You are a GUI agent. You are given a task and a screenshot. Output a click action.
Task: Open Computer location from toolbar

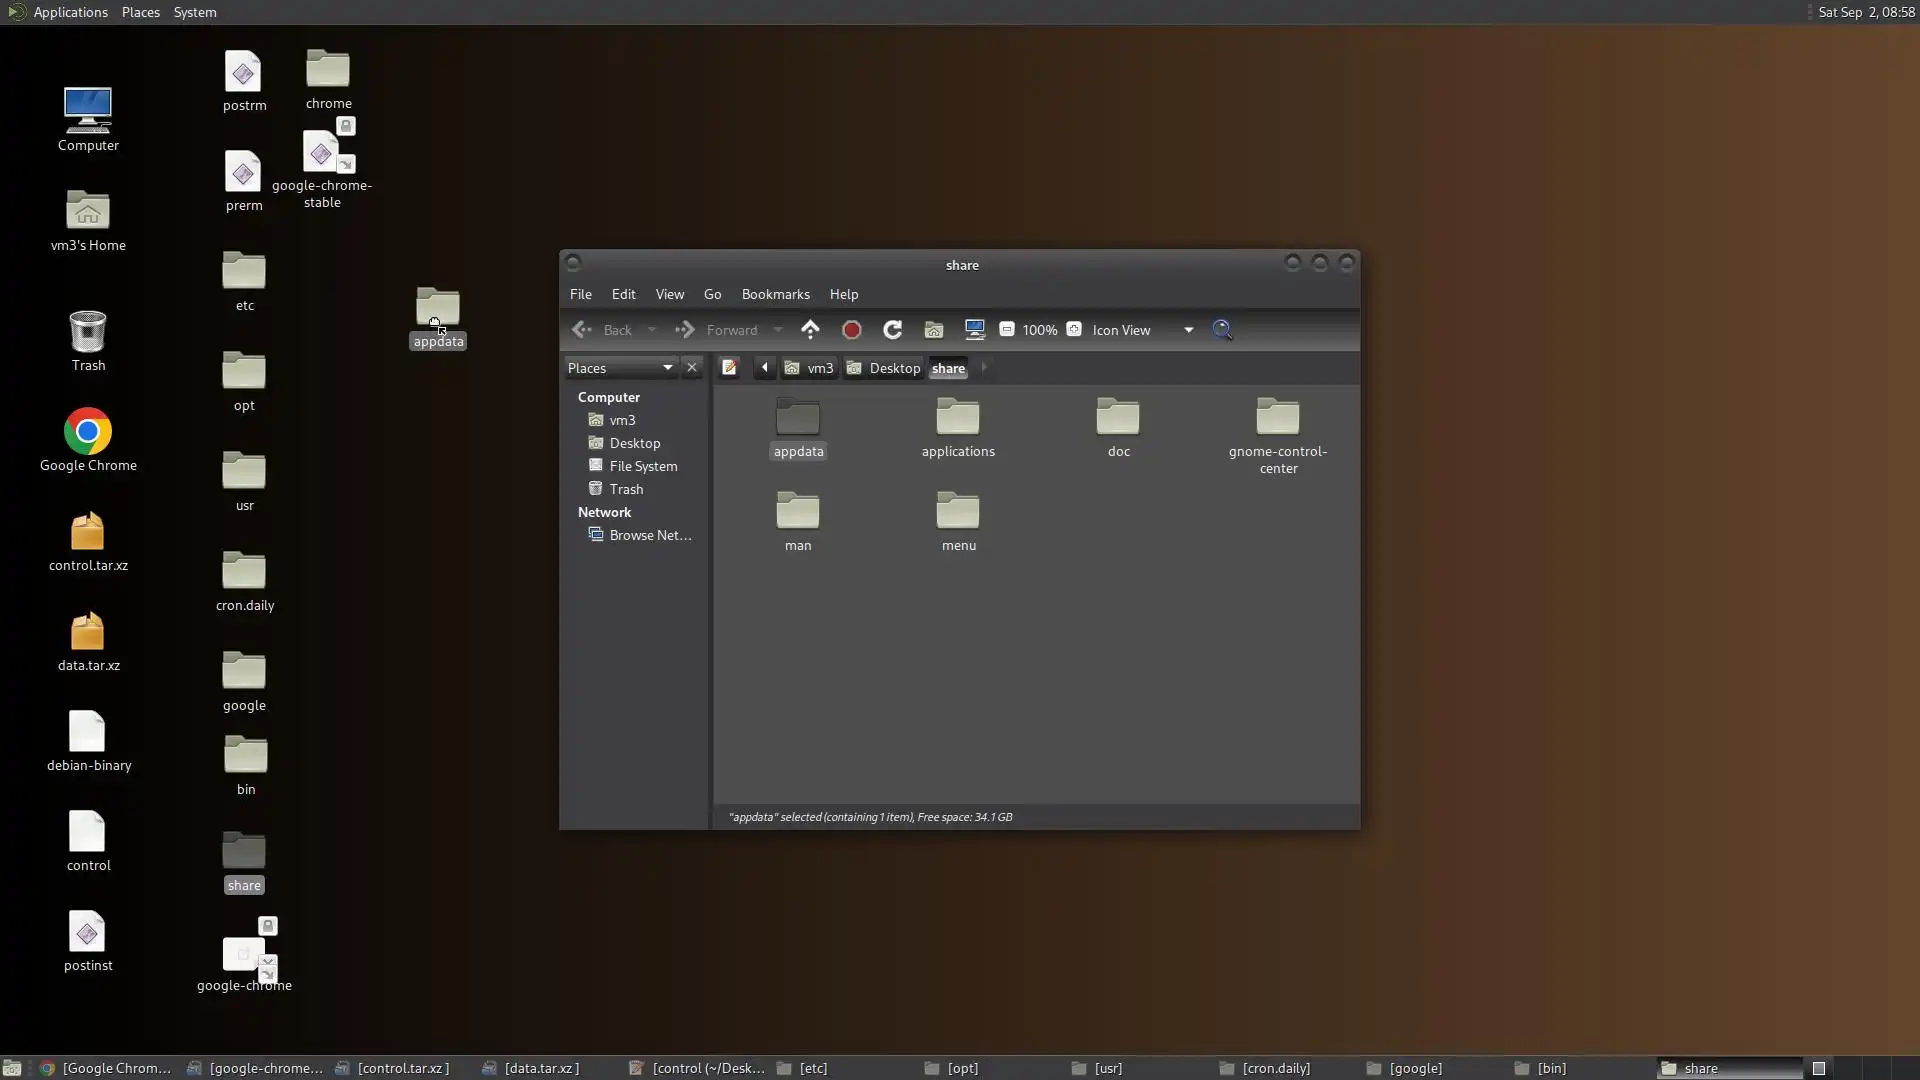pos(974,329)
